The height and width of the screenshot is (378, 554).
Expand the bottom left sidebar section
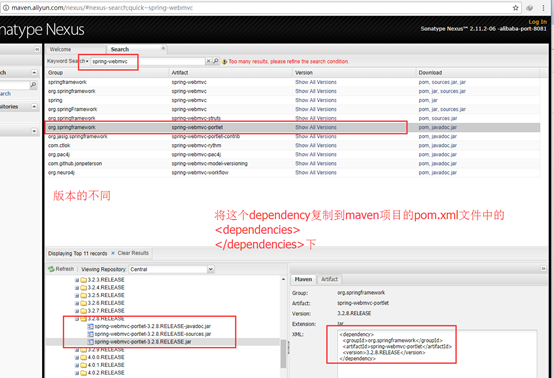34,131
